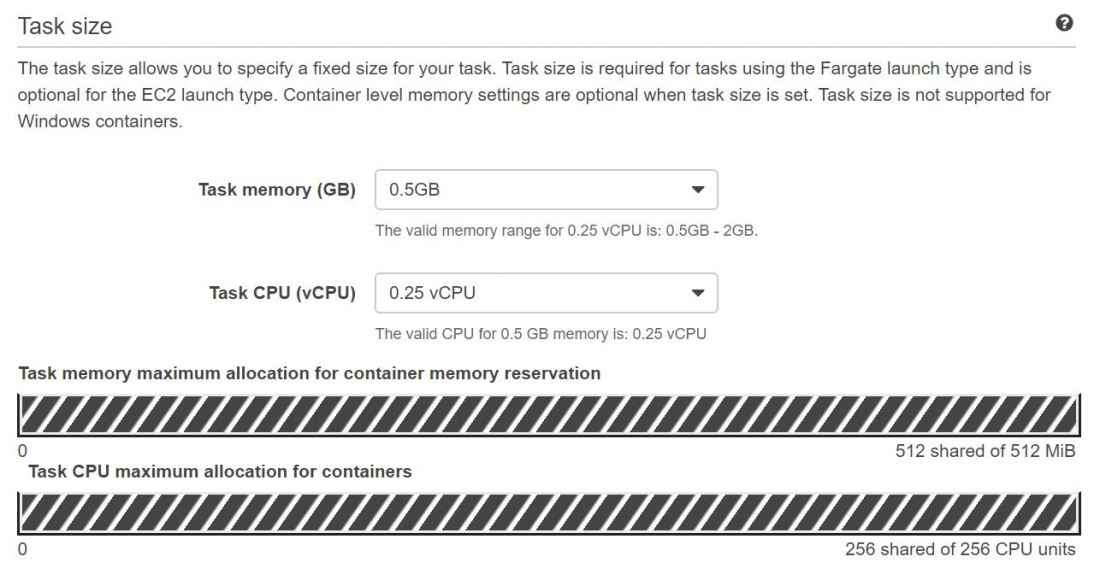Click the 512 shared of 512 MiB text
The height and width of the screenshot is (574, 1100).
pos(985,451)
